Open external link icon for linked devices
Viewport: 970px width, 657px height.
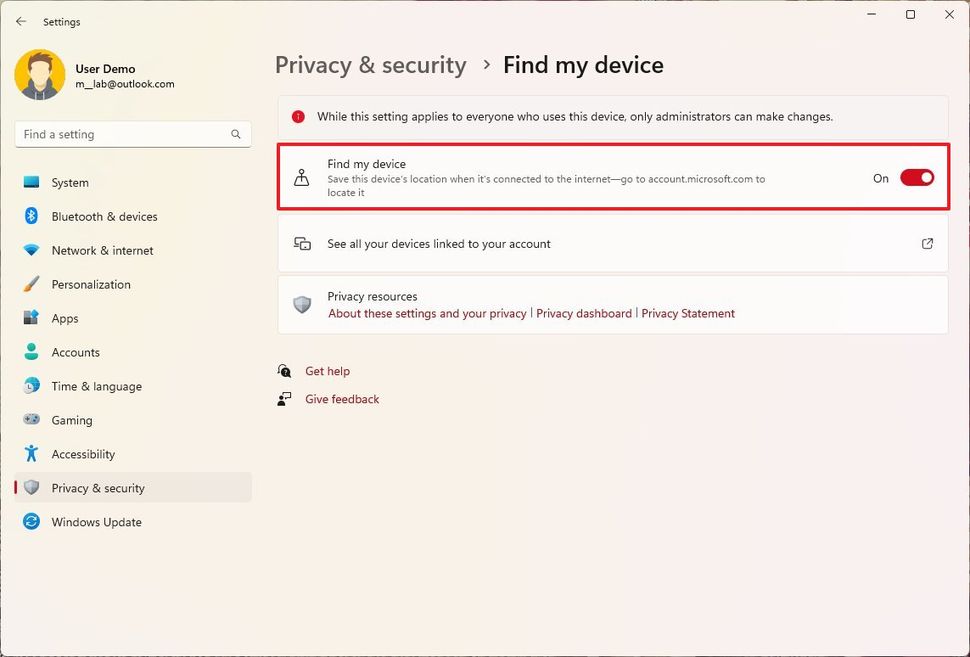927,244
